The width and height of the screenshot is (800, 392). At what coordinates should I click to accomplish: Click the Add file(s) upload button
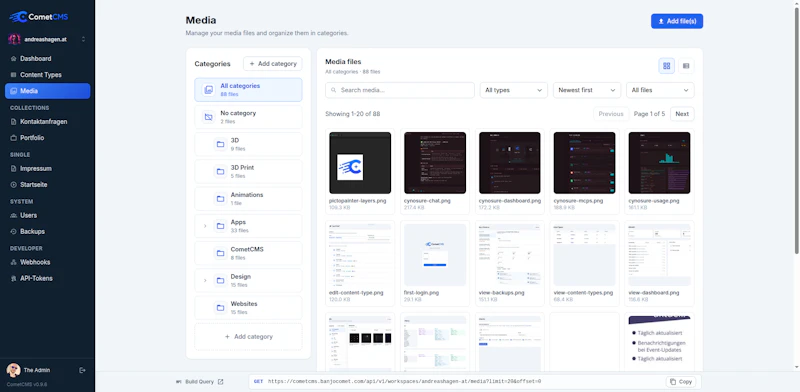(x=677, y=21)
